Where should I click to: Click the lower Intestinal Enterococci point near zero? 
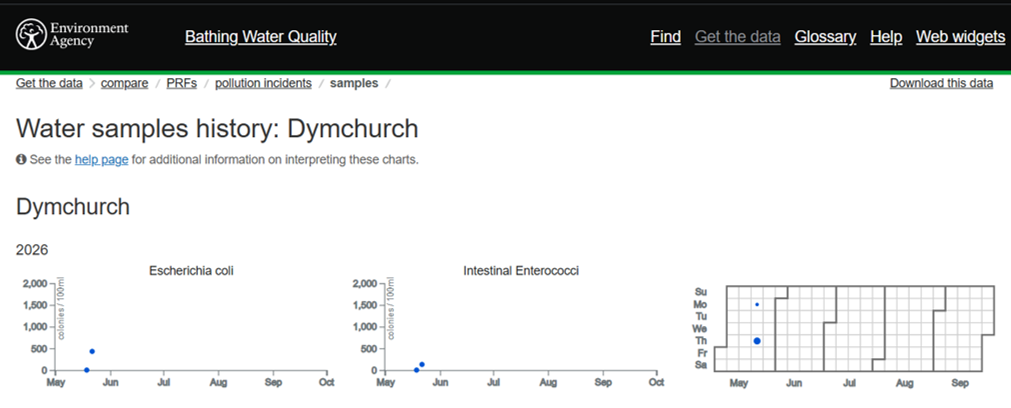coord(416,370)
